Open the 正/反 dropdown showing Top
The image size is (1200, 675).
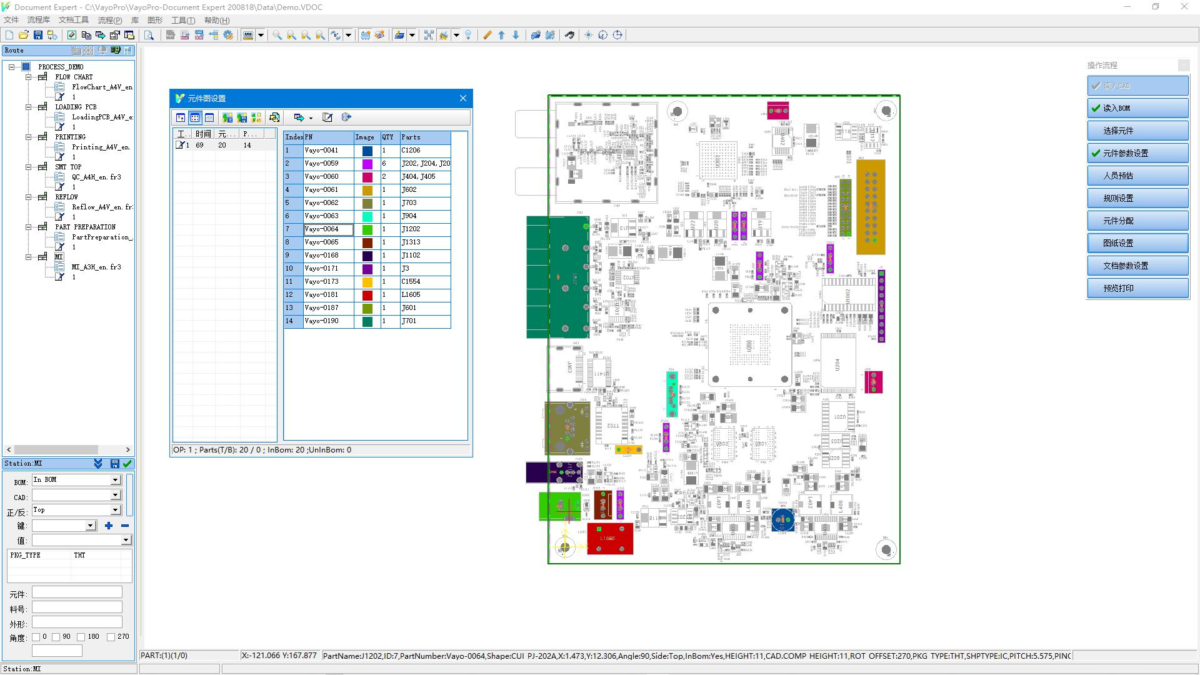click(x=115, y=510)
